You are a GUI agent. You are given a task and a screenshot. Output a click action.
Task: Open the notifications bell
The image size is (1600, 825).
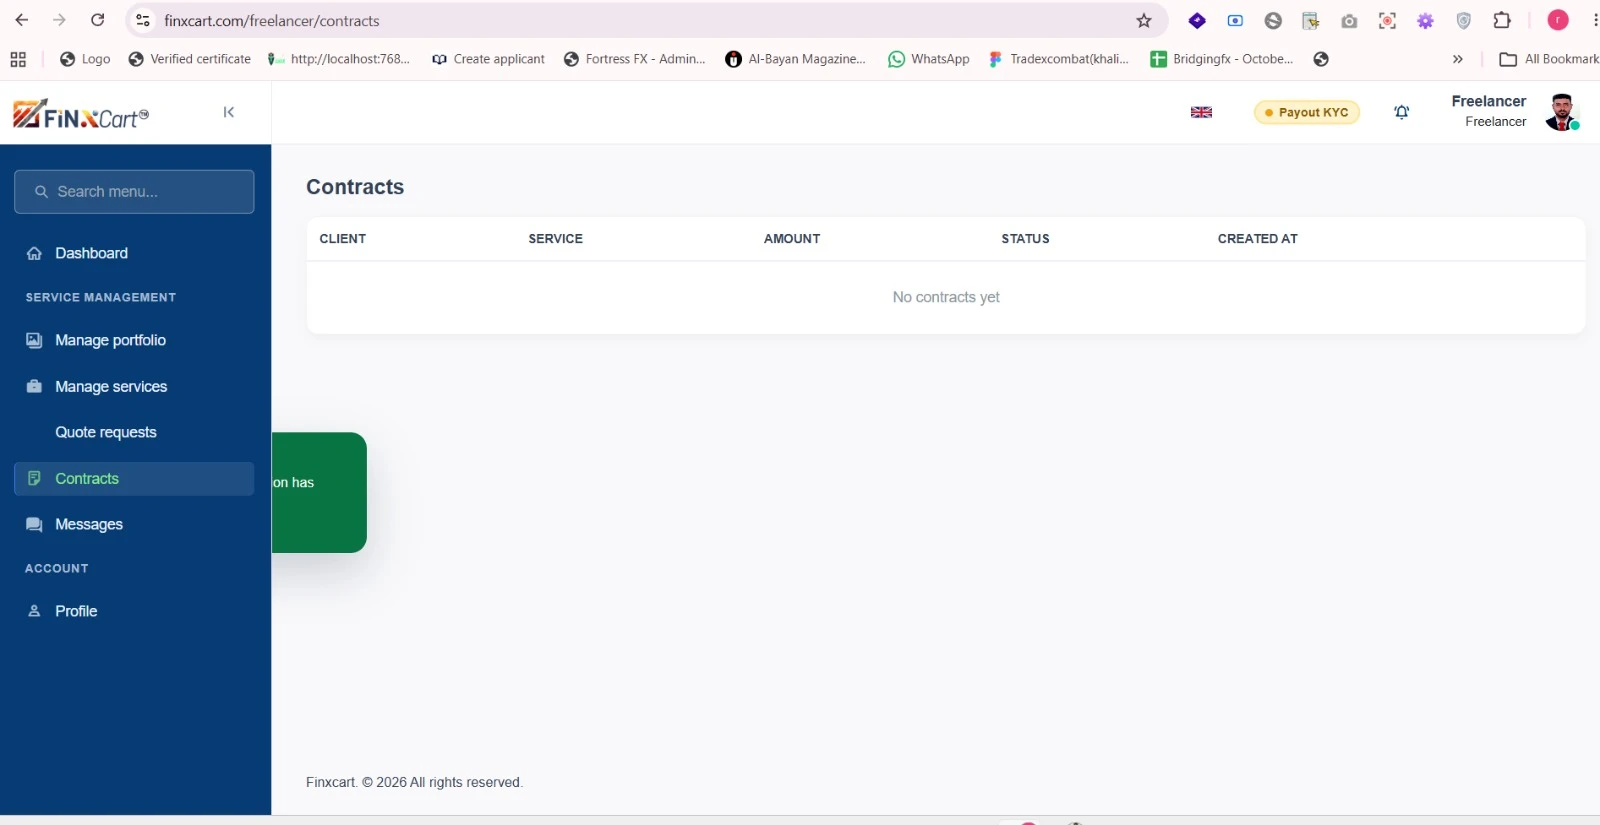1402,112
